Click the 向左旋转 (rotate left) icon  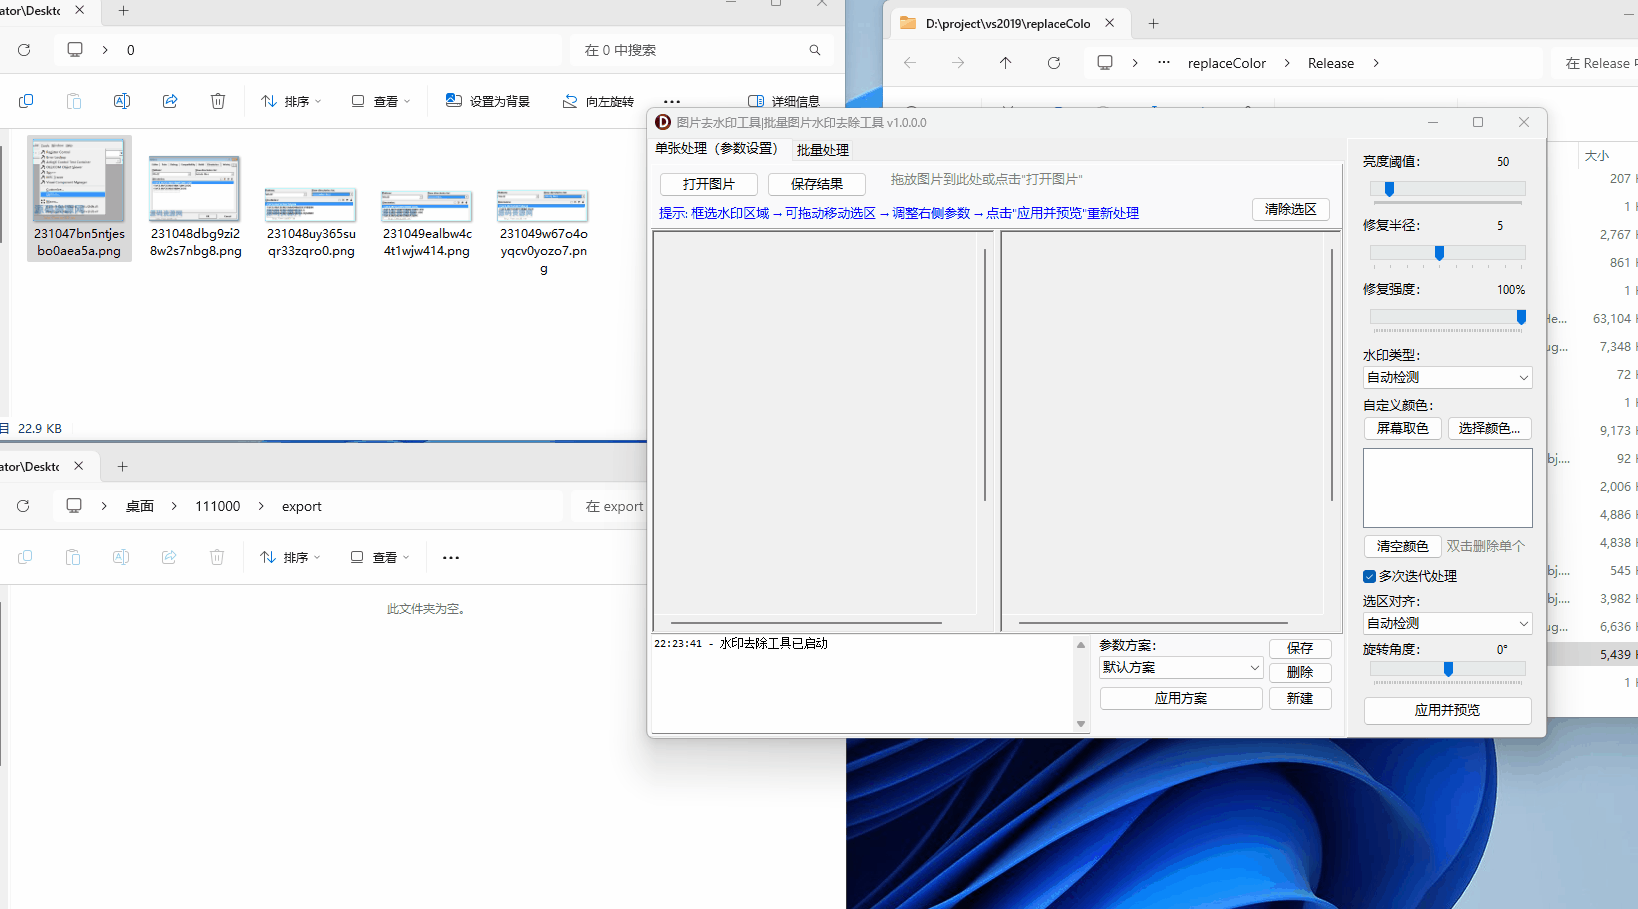[570, 101]
